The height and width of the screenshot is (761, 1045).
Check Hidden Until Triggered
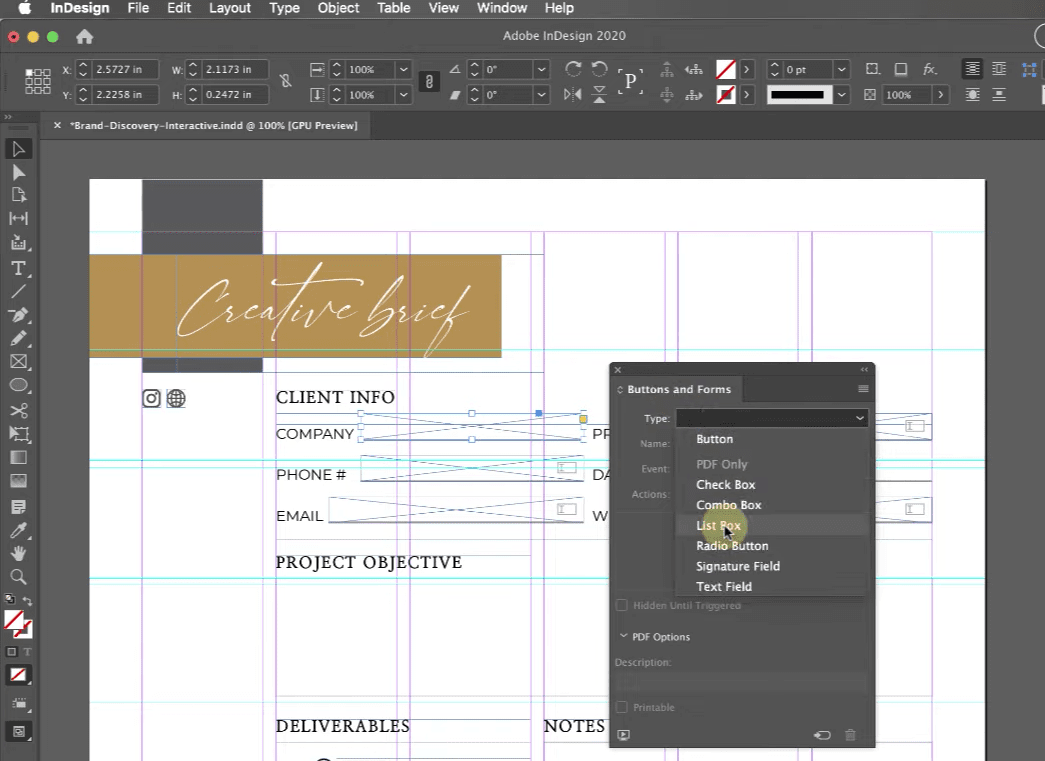coord(621,605)
